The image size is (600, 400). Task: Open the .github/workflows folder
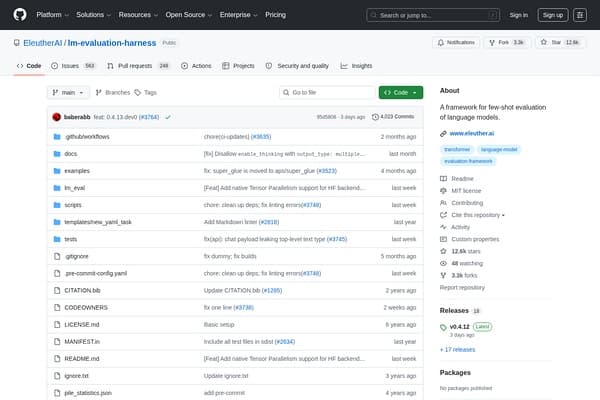click(x=87, y=137)
